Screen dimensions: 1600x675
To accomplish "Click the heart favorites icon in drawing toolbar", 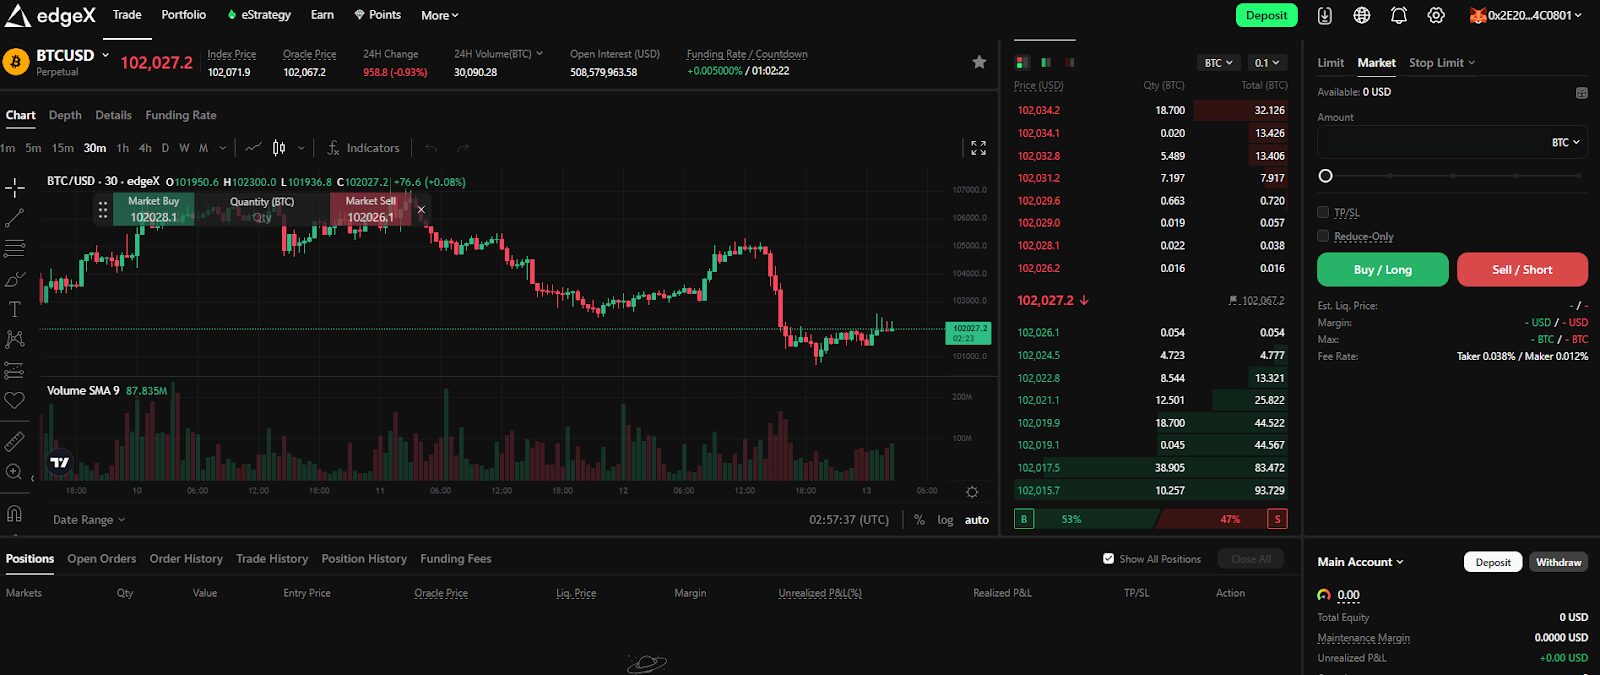I will click(15, 401).
